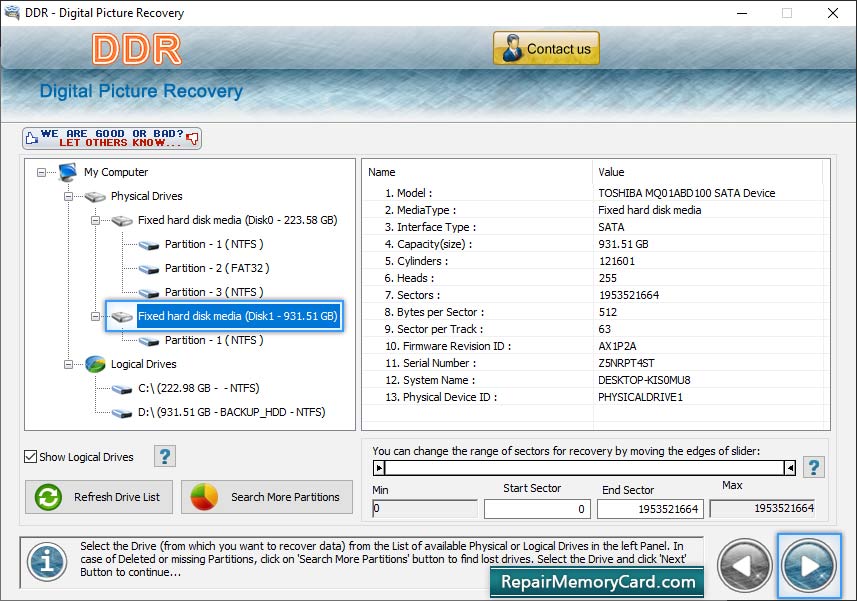Click the pie chart partitions icon
The image size is (857, 601).
(204, 497)
